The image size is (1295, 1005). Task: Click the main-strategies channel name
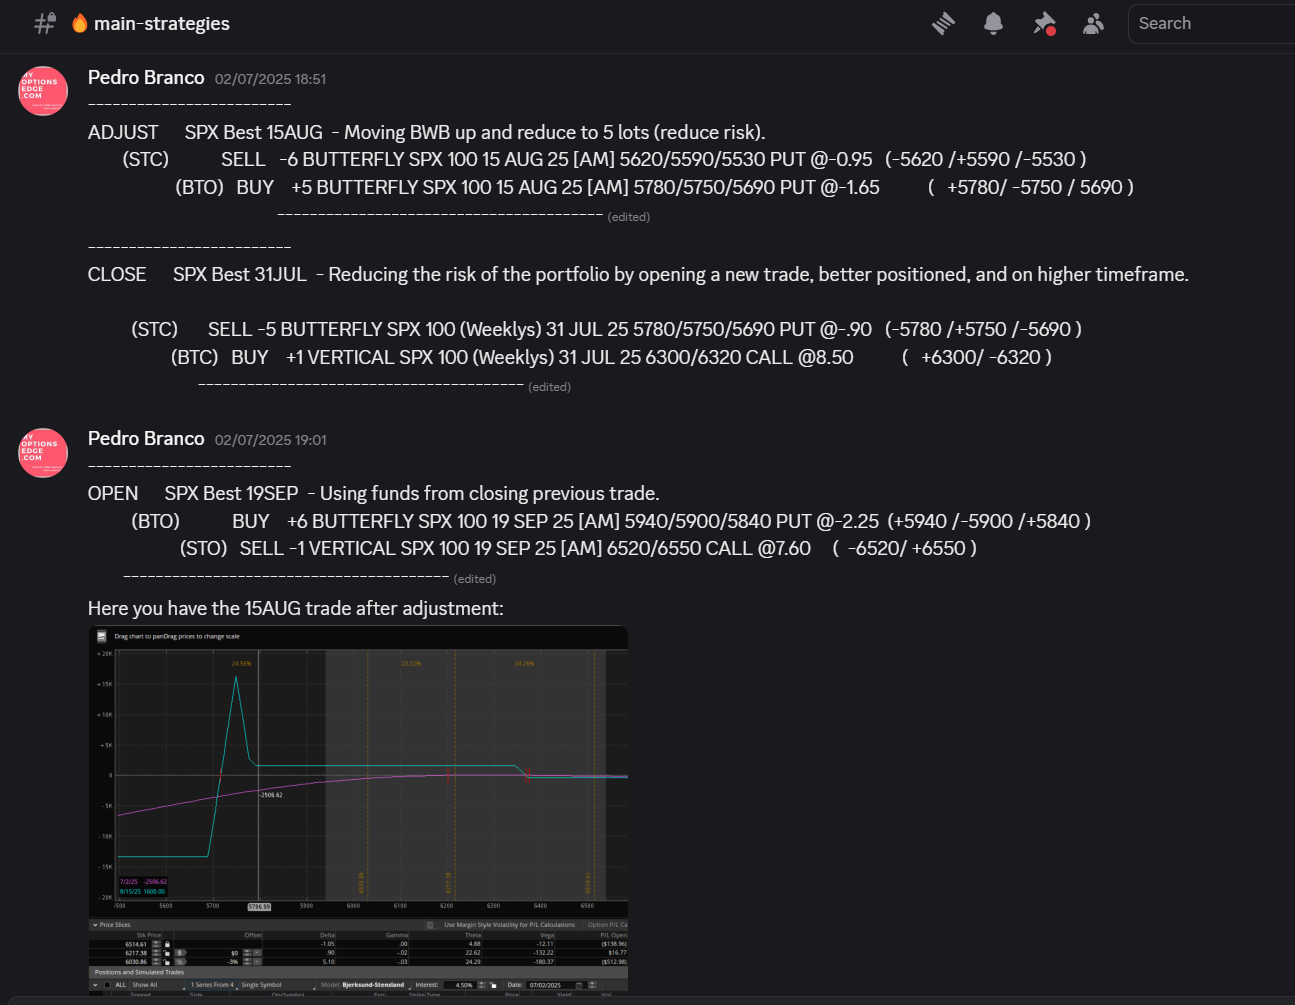pyautogui.click(x=161, y=24)
